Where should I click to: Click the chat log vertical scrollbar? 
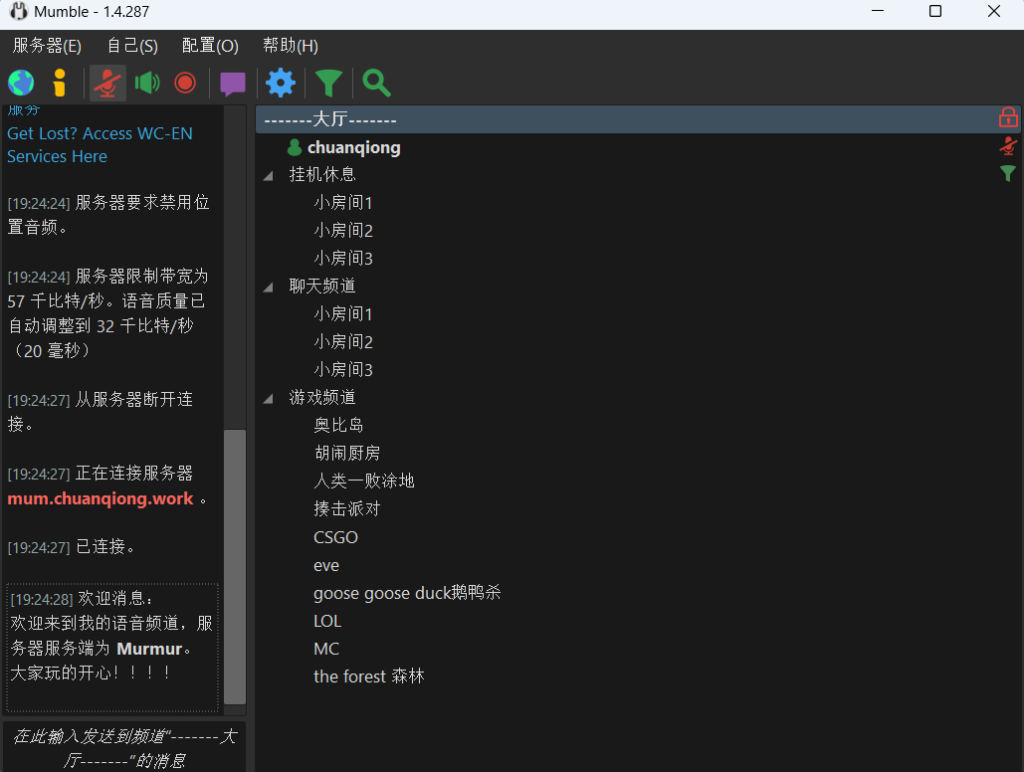pos(234,566)
